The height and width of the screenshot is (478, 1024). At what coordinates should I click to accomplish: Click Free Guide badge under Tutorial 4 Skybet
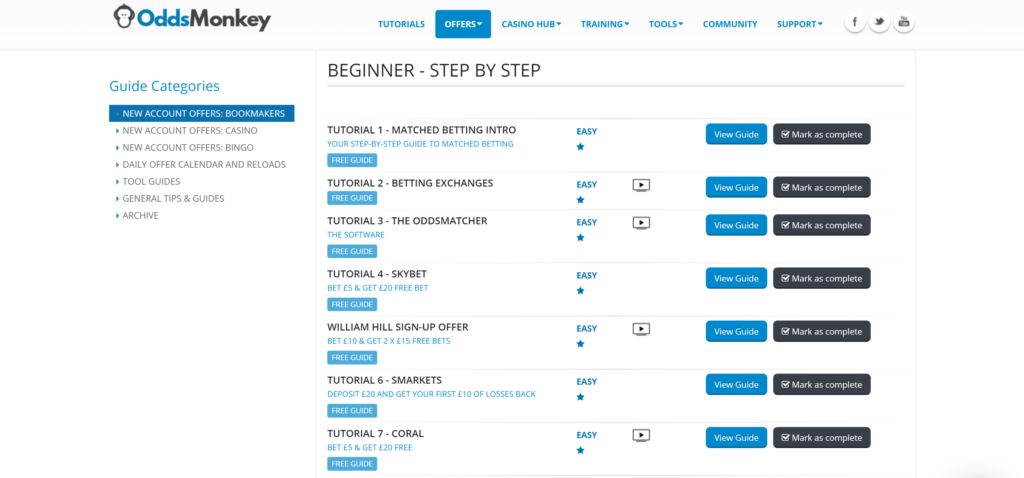[x=352, y=304]
